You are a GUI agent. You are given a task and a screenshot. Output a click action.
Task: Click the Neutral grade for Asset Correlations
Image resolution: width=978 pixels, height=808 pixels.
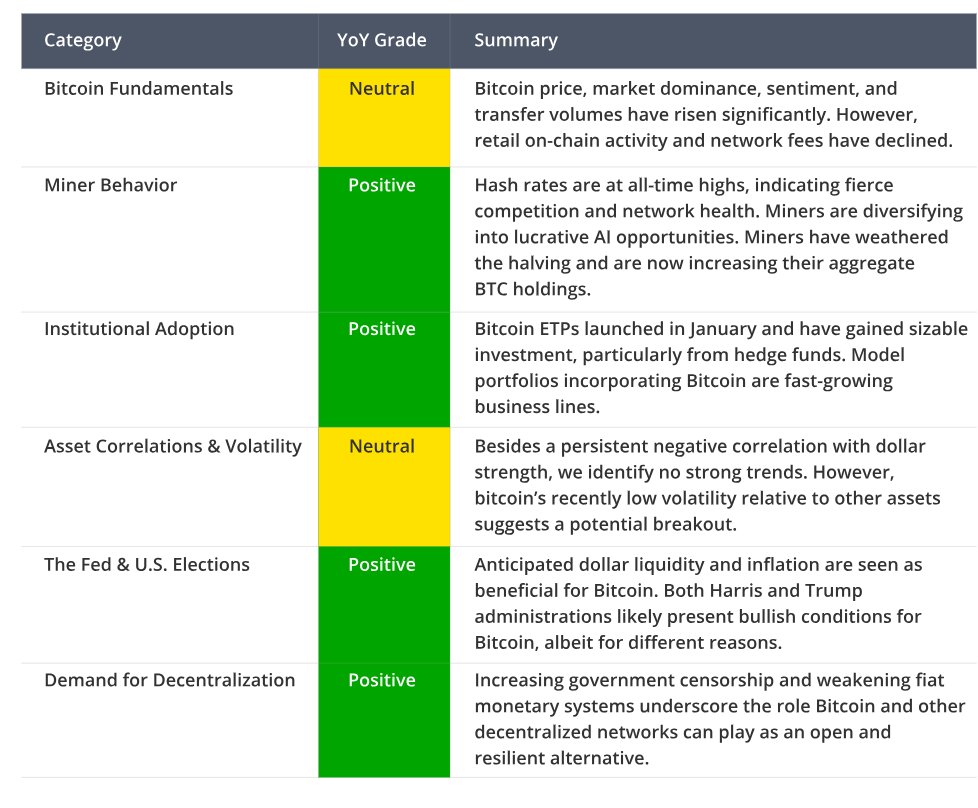[x=384, y=487]
